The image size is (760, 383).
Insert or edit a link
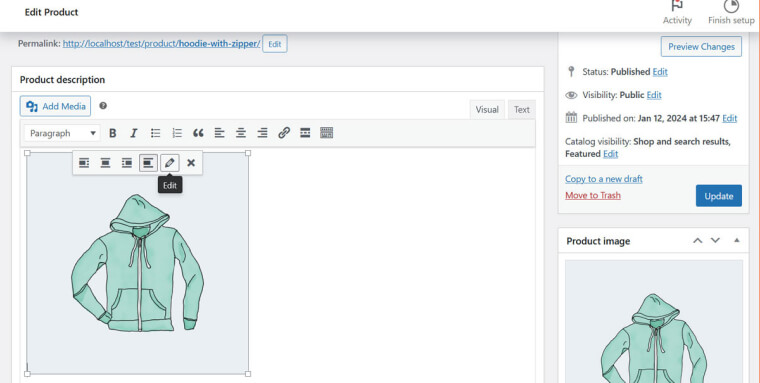pos(284,133)
